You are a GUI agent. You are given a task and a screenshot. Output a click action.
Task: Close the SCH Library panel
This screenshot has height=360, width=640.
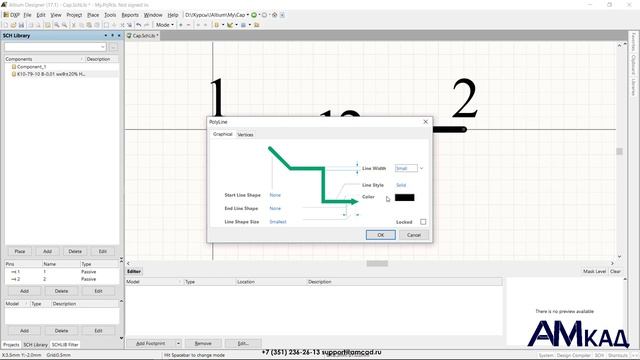point(119,36)
